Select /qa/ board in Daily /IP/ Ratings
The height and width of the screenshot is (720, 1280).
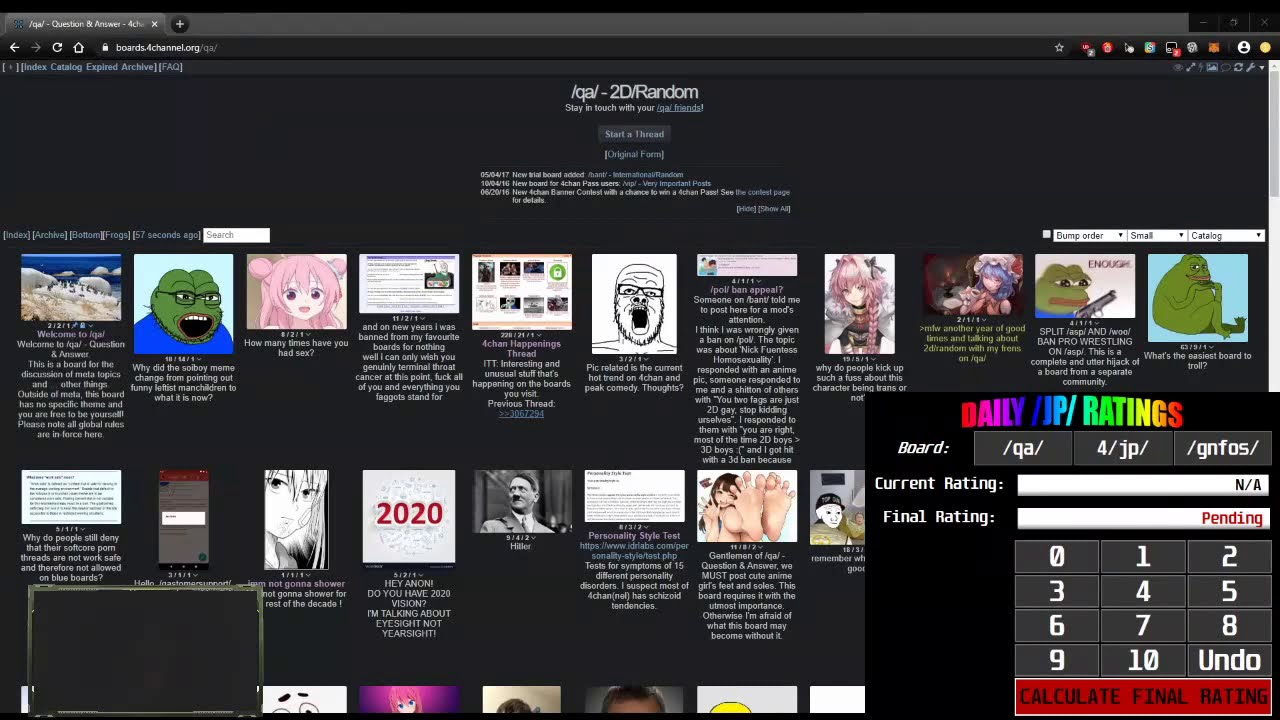click(x=1022, y=448)
